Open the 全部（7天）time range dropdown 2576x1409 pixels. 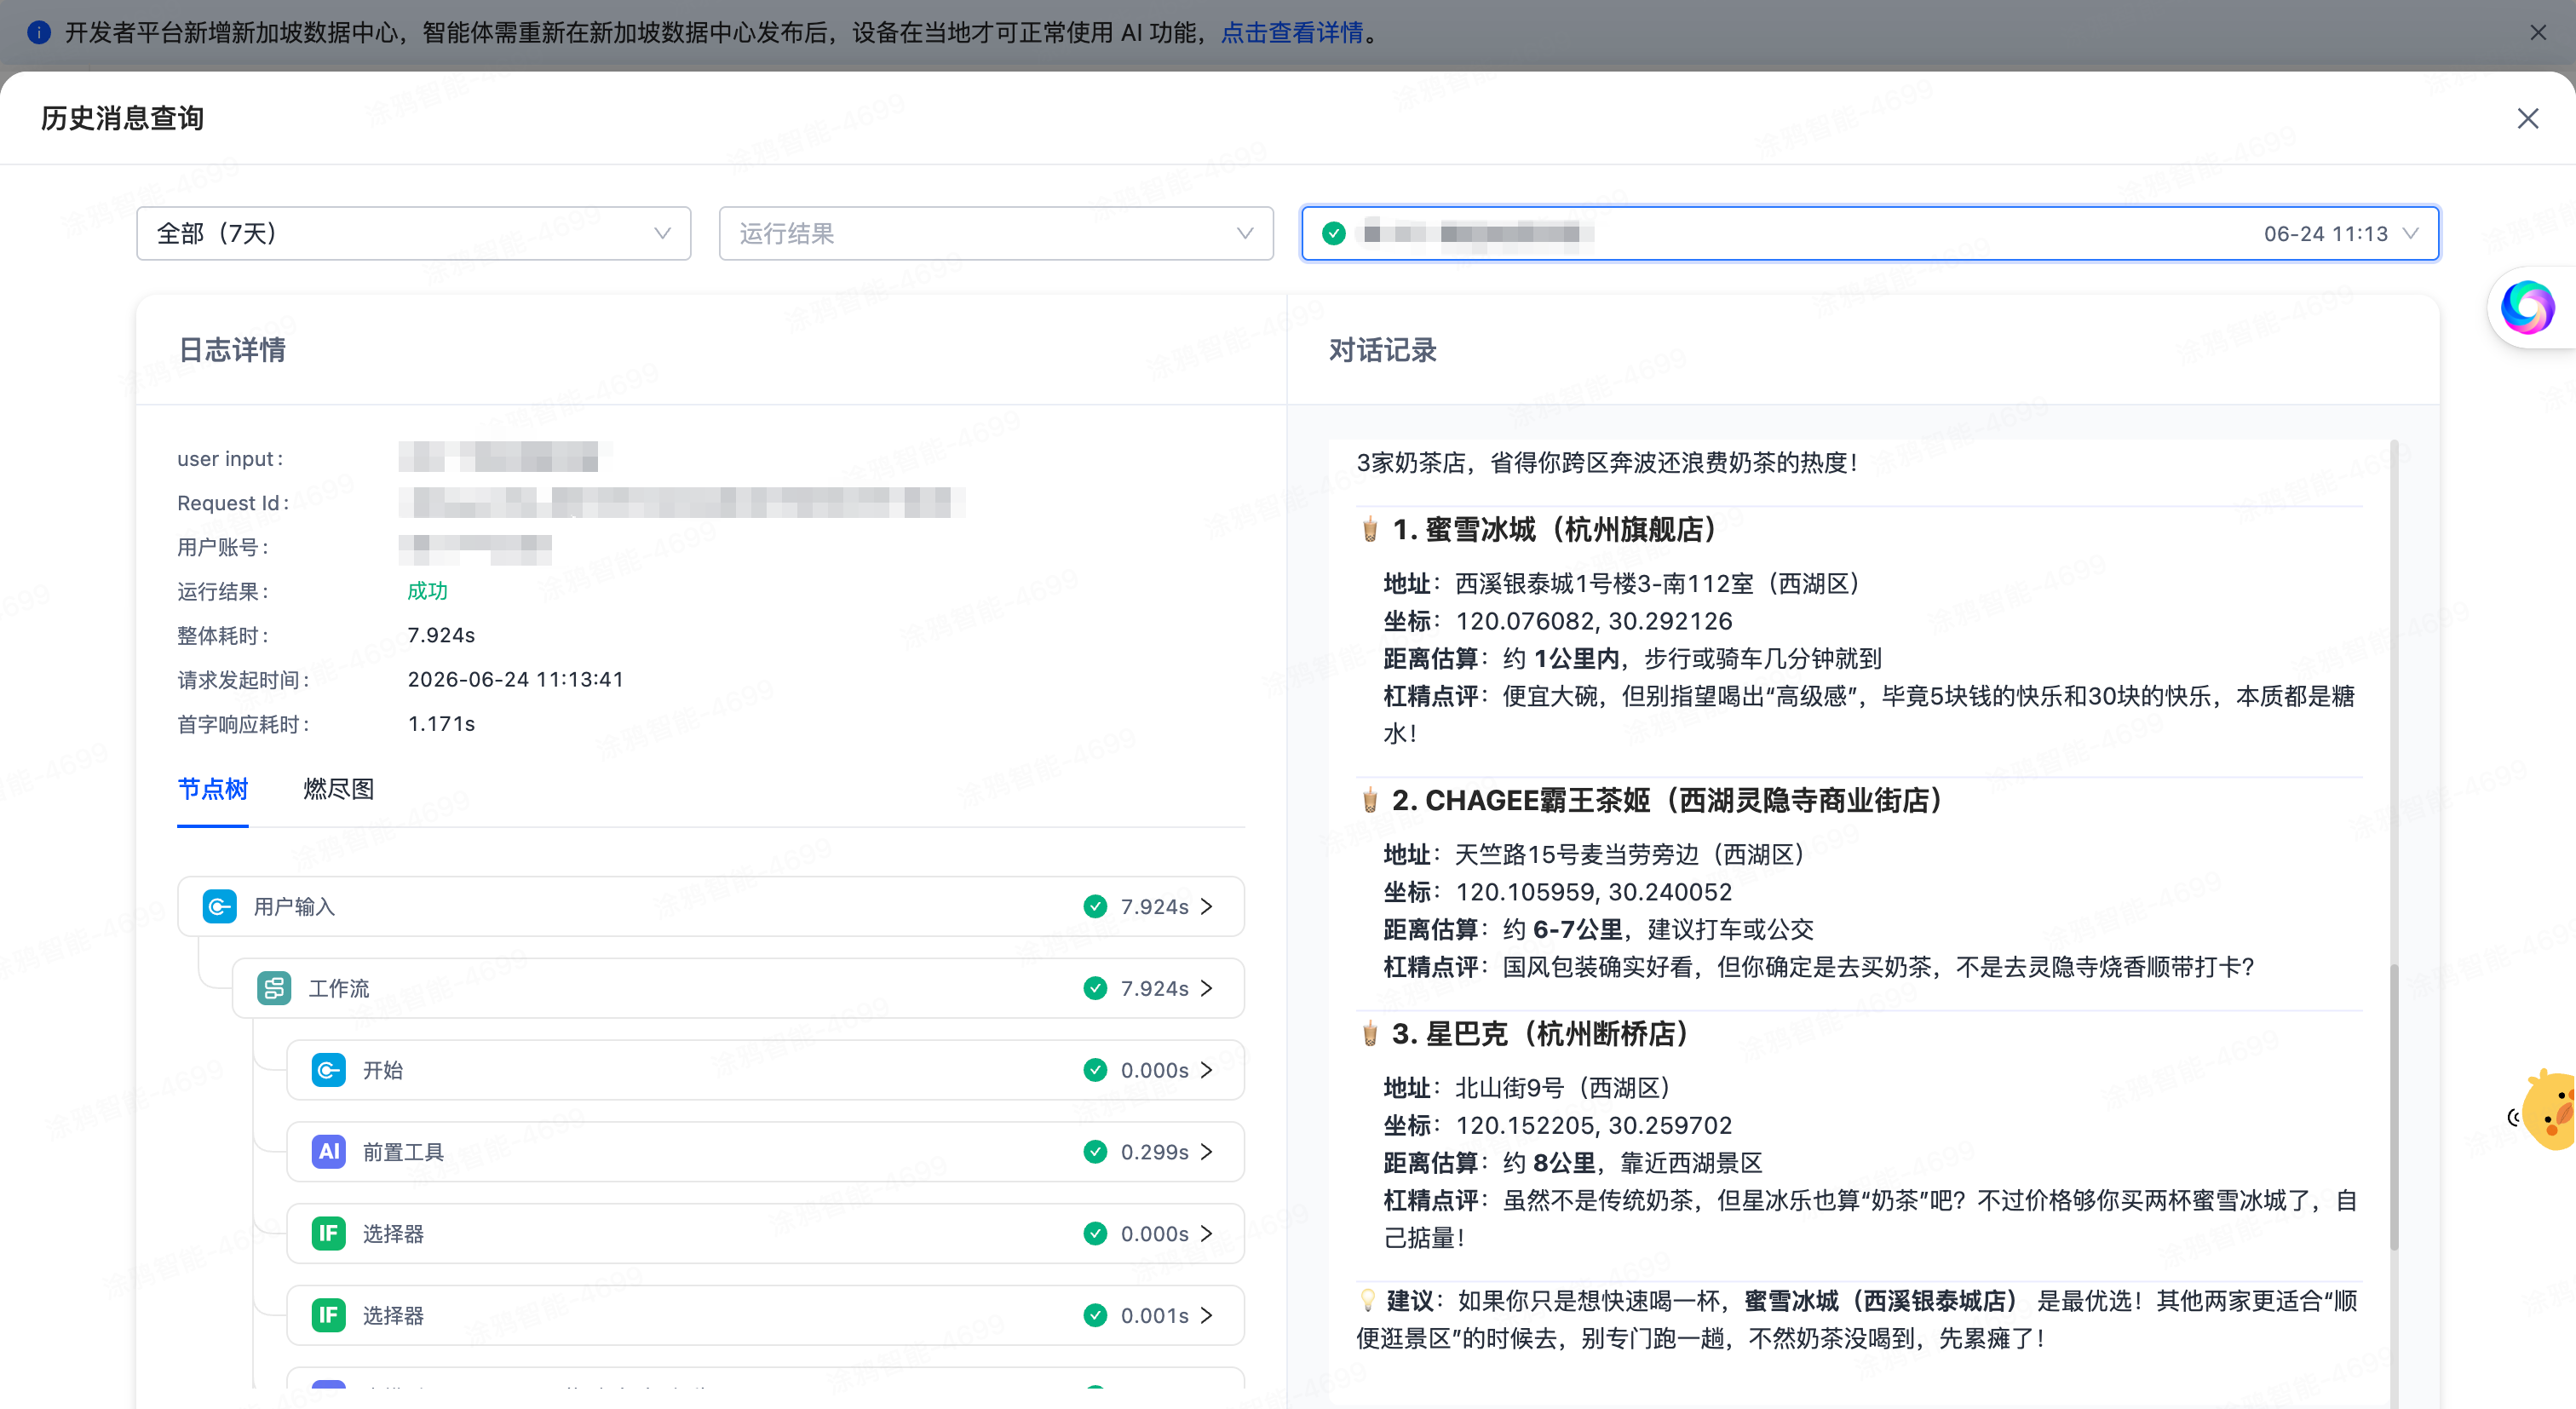click(413, 233)
